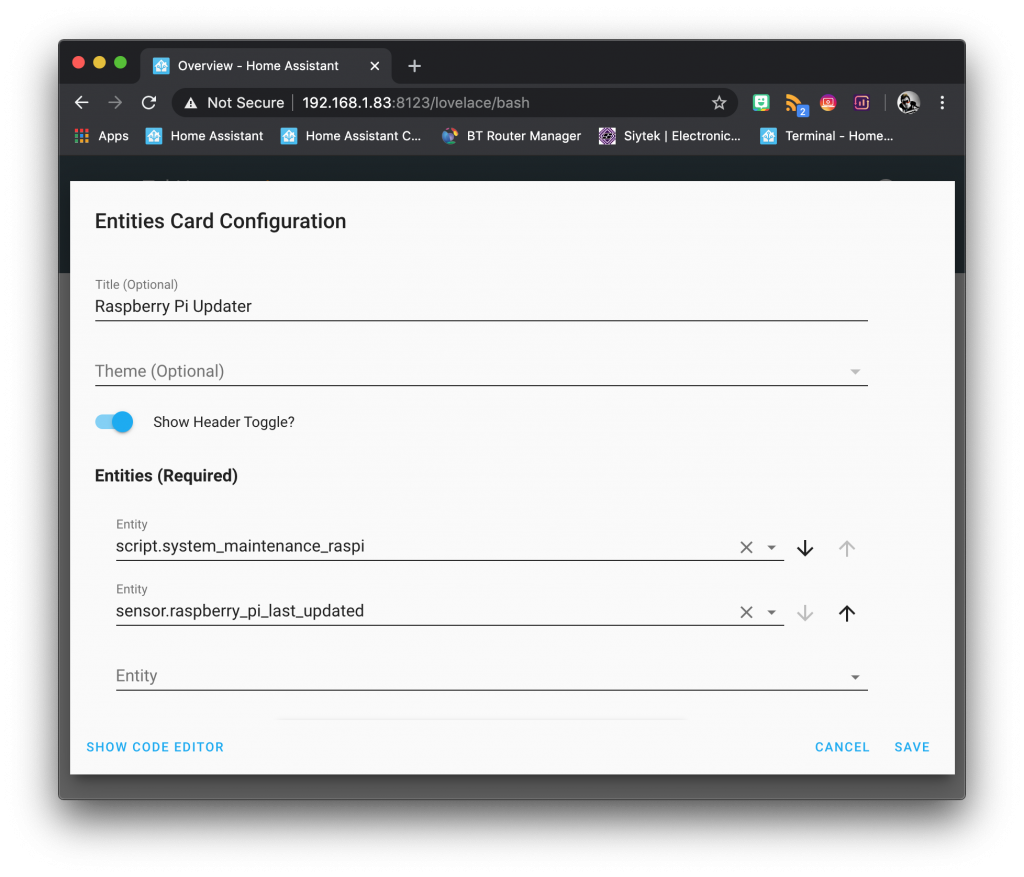Bookmark this page with star icon
The height and width of the screenshot is (877, 1024).
click(x=718, y=103)
